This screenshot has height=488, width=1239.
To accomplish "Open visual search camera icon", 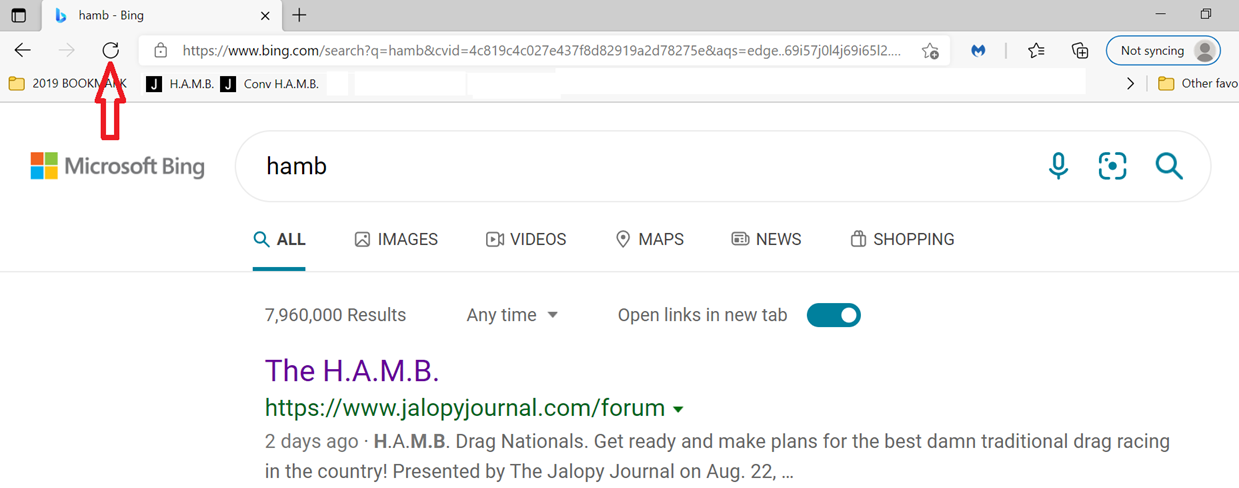I will (x=1112, y=166).
